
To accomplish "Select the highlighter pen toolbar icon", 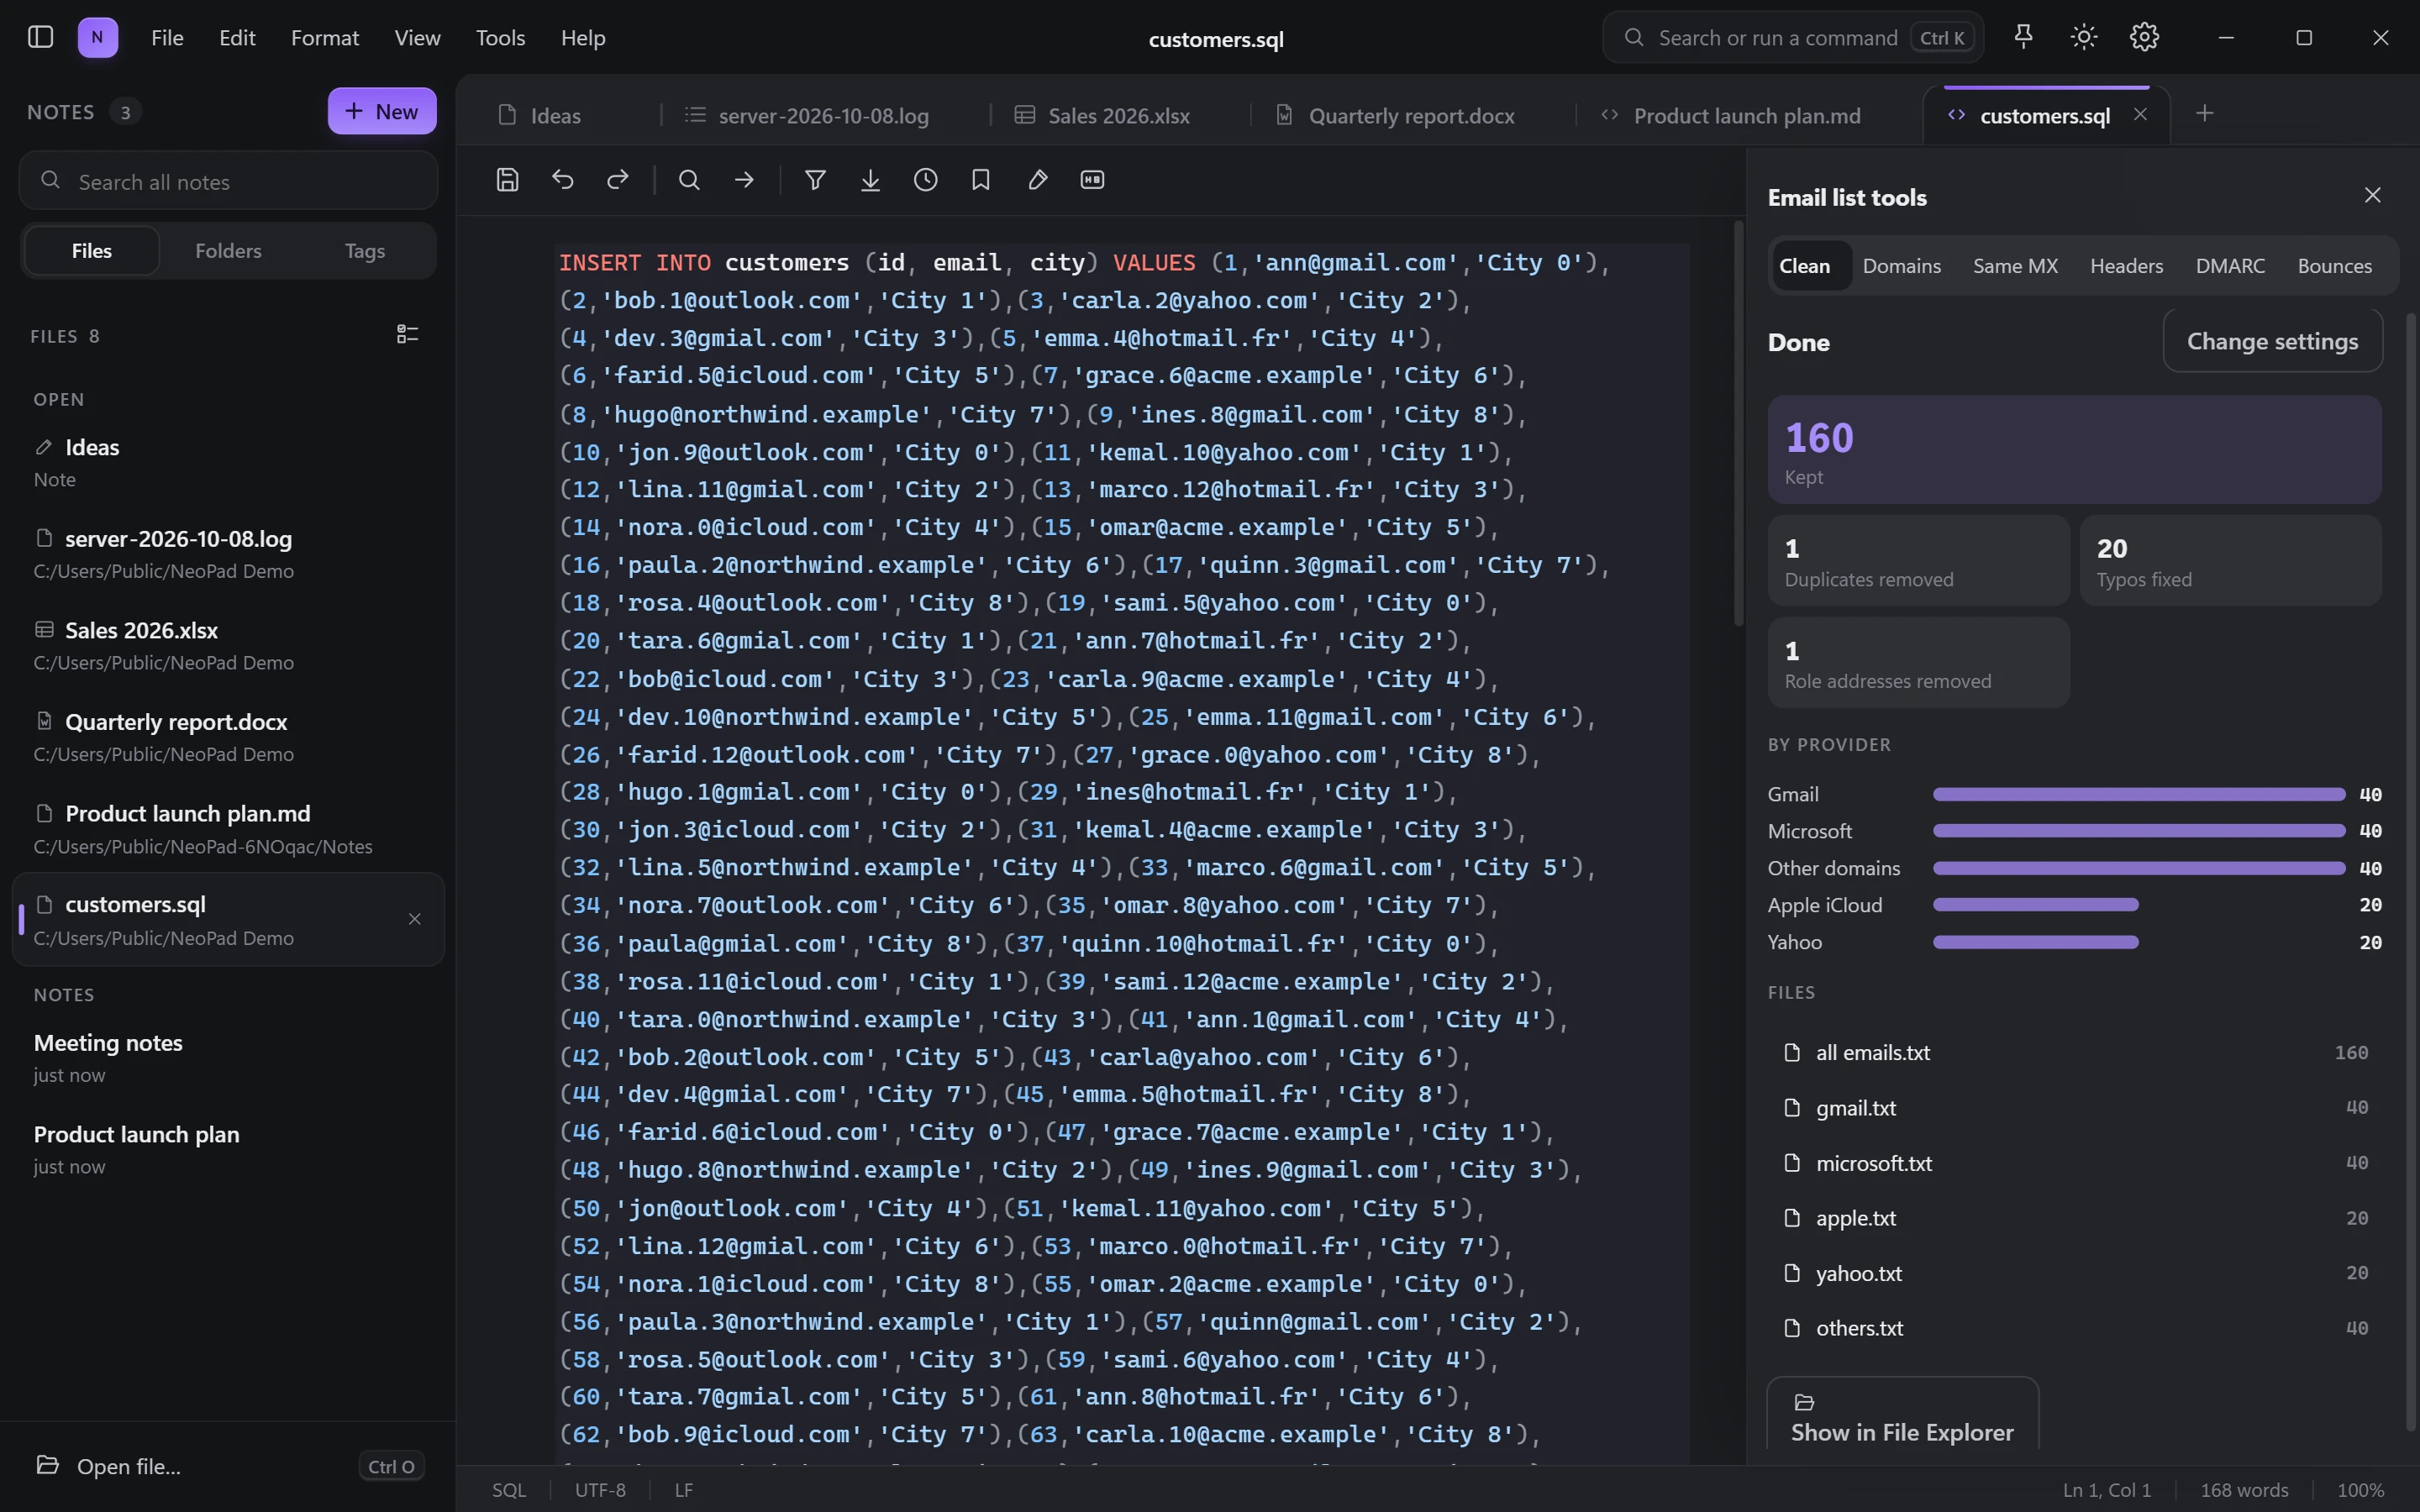I will click(x=1037, y=180).
